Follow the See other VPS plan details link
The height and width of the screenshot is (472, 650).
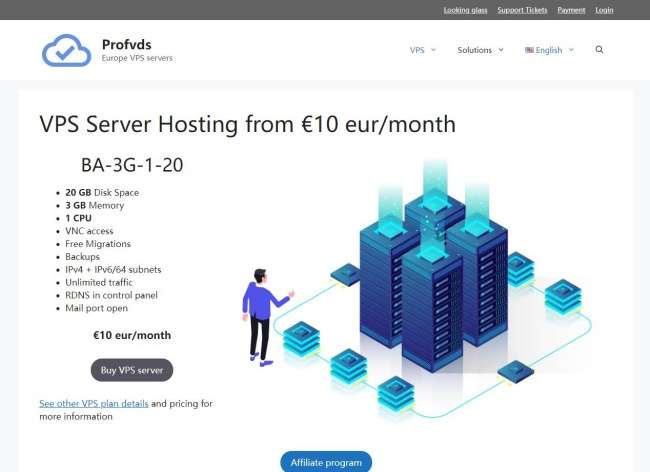coord(94,403)
